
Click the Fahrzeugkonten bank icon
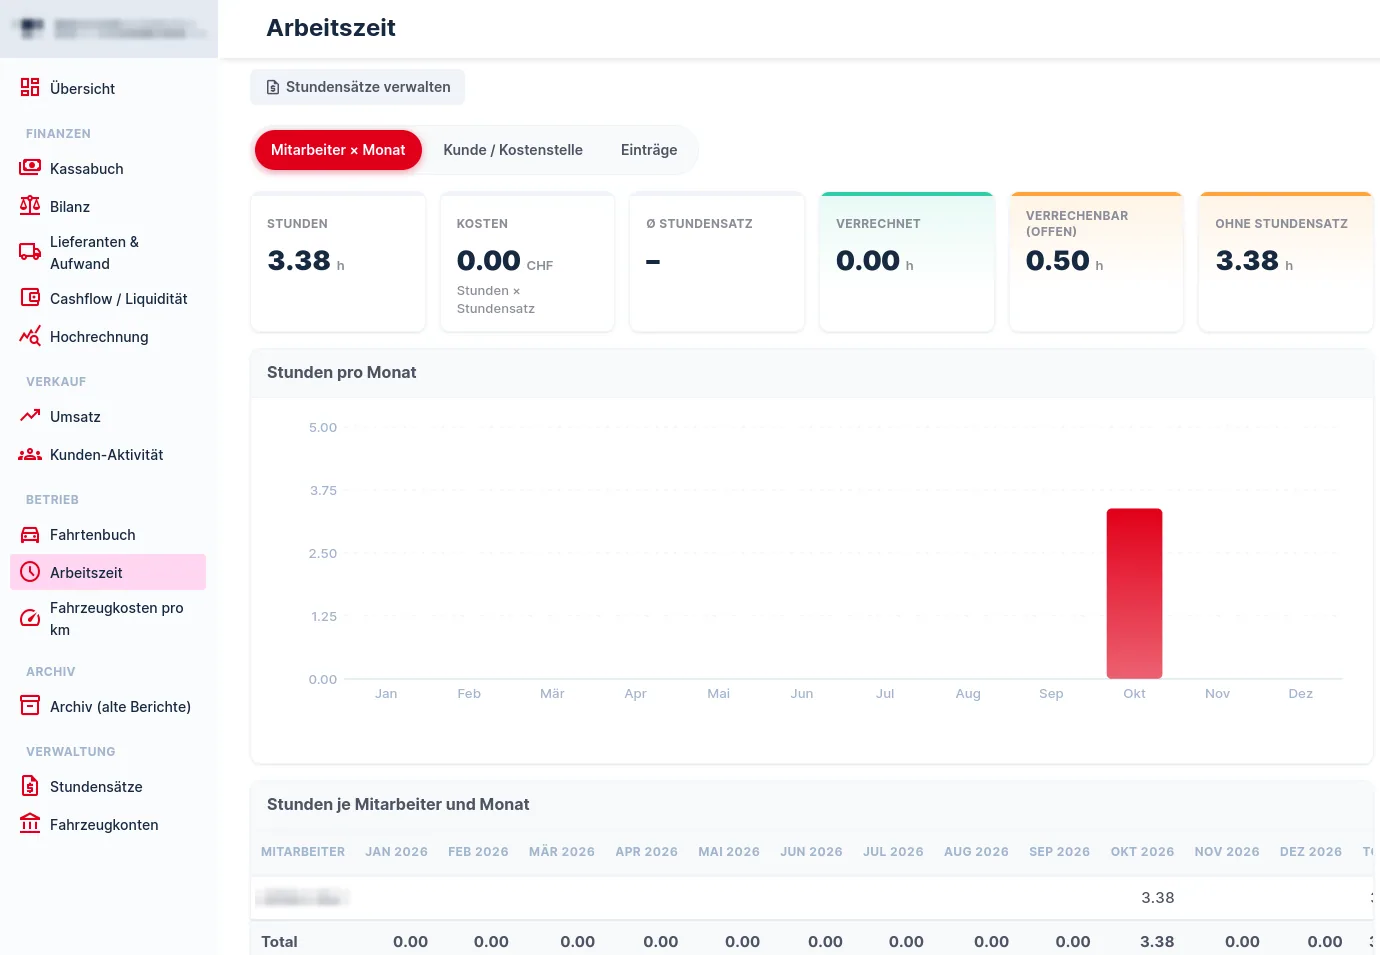(x=30, y=824)
